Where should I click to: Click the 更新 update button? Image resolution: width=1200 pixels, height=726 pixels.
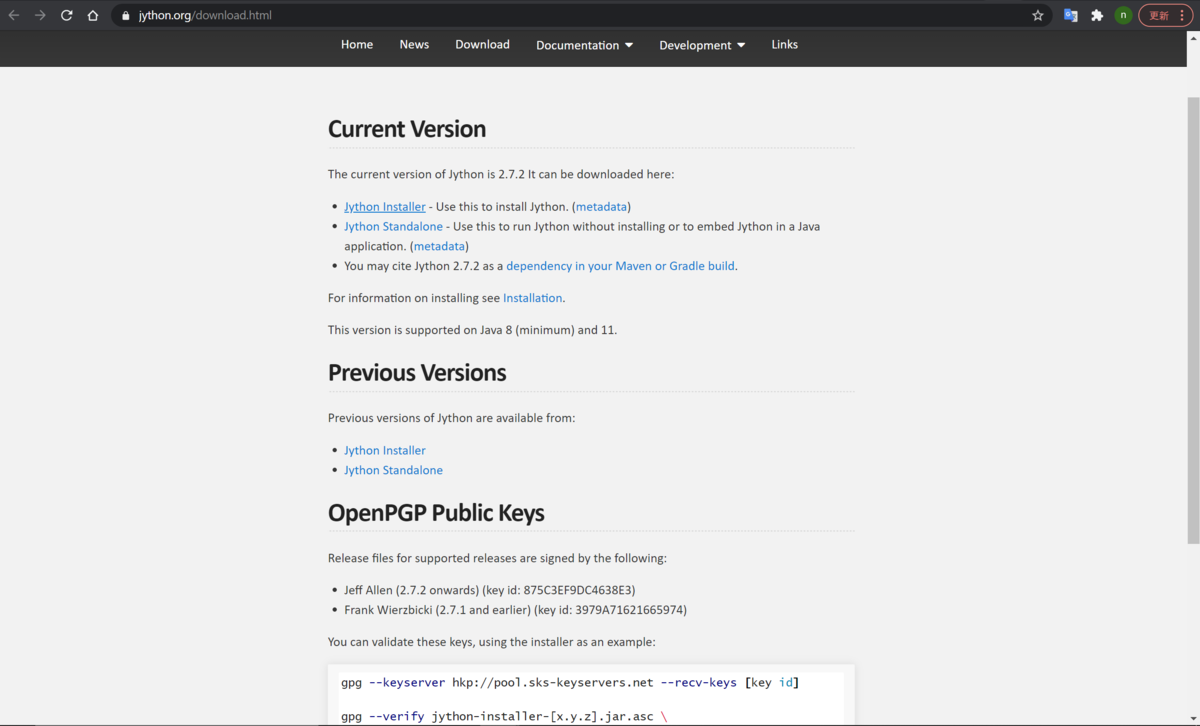tap(1165, 15)
